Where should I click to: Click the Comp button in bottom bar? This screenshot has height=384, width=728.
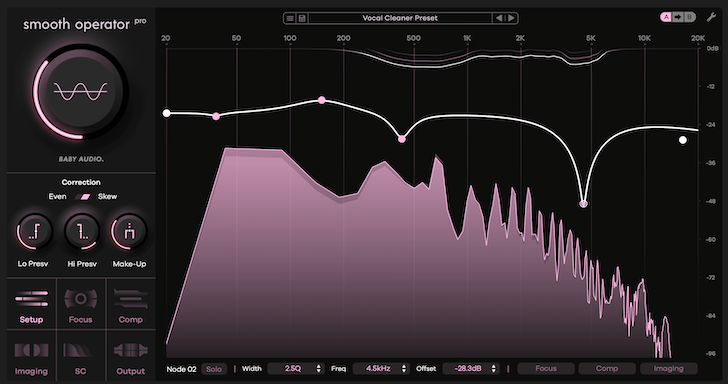pyautogui.click(x=607, y=369)
